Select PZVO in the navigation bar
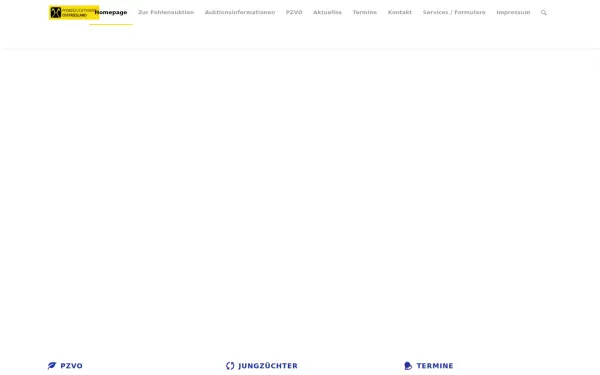The width and height of the screenshot is (600, 375). tap(294, 12)
